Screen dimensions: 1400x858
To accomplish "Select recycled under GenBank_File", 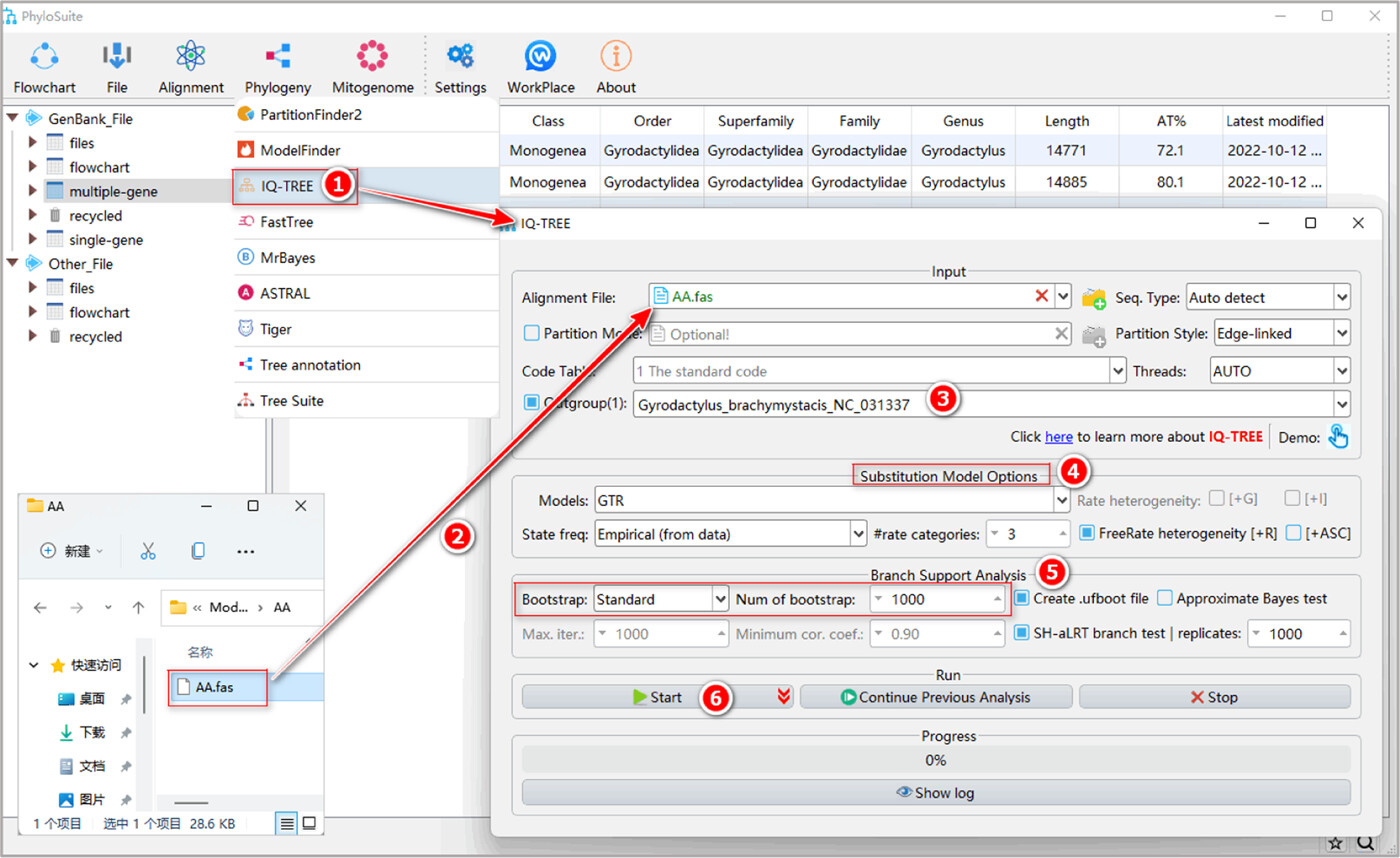I will [x=96, y=215].
